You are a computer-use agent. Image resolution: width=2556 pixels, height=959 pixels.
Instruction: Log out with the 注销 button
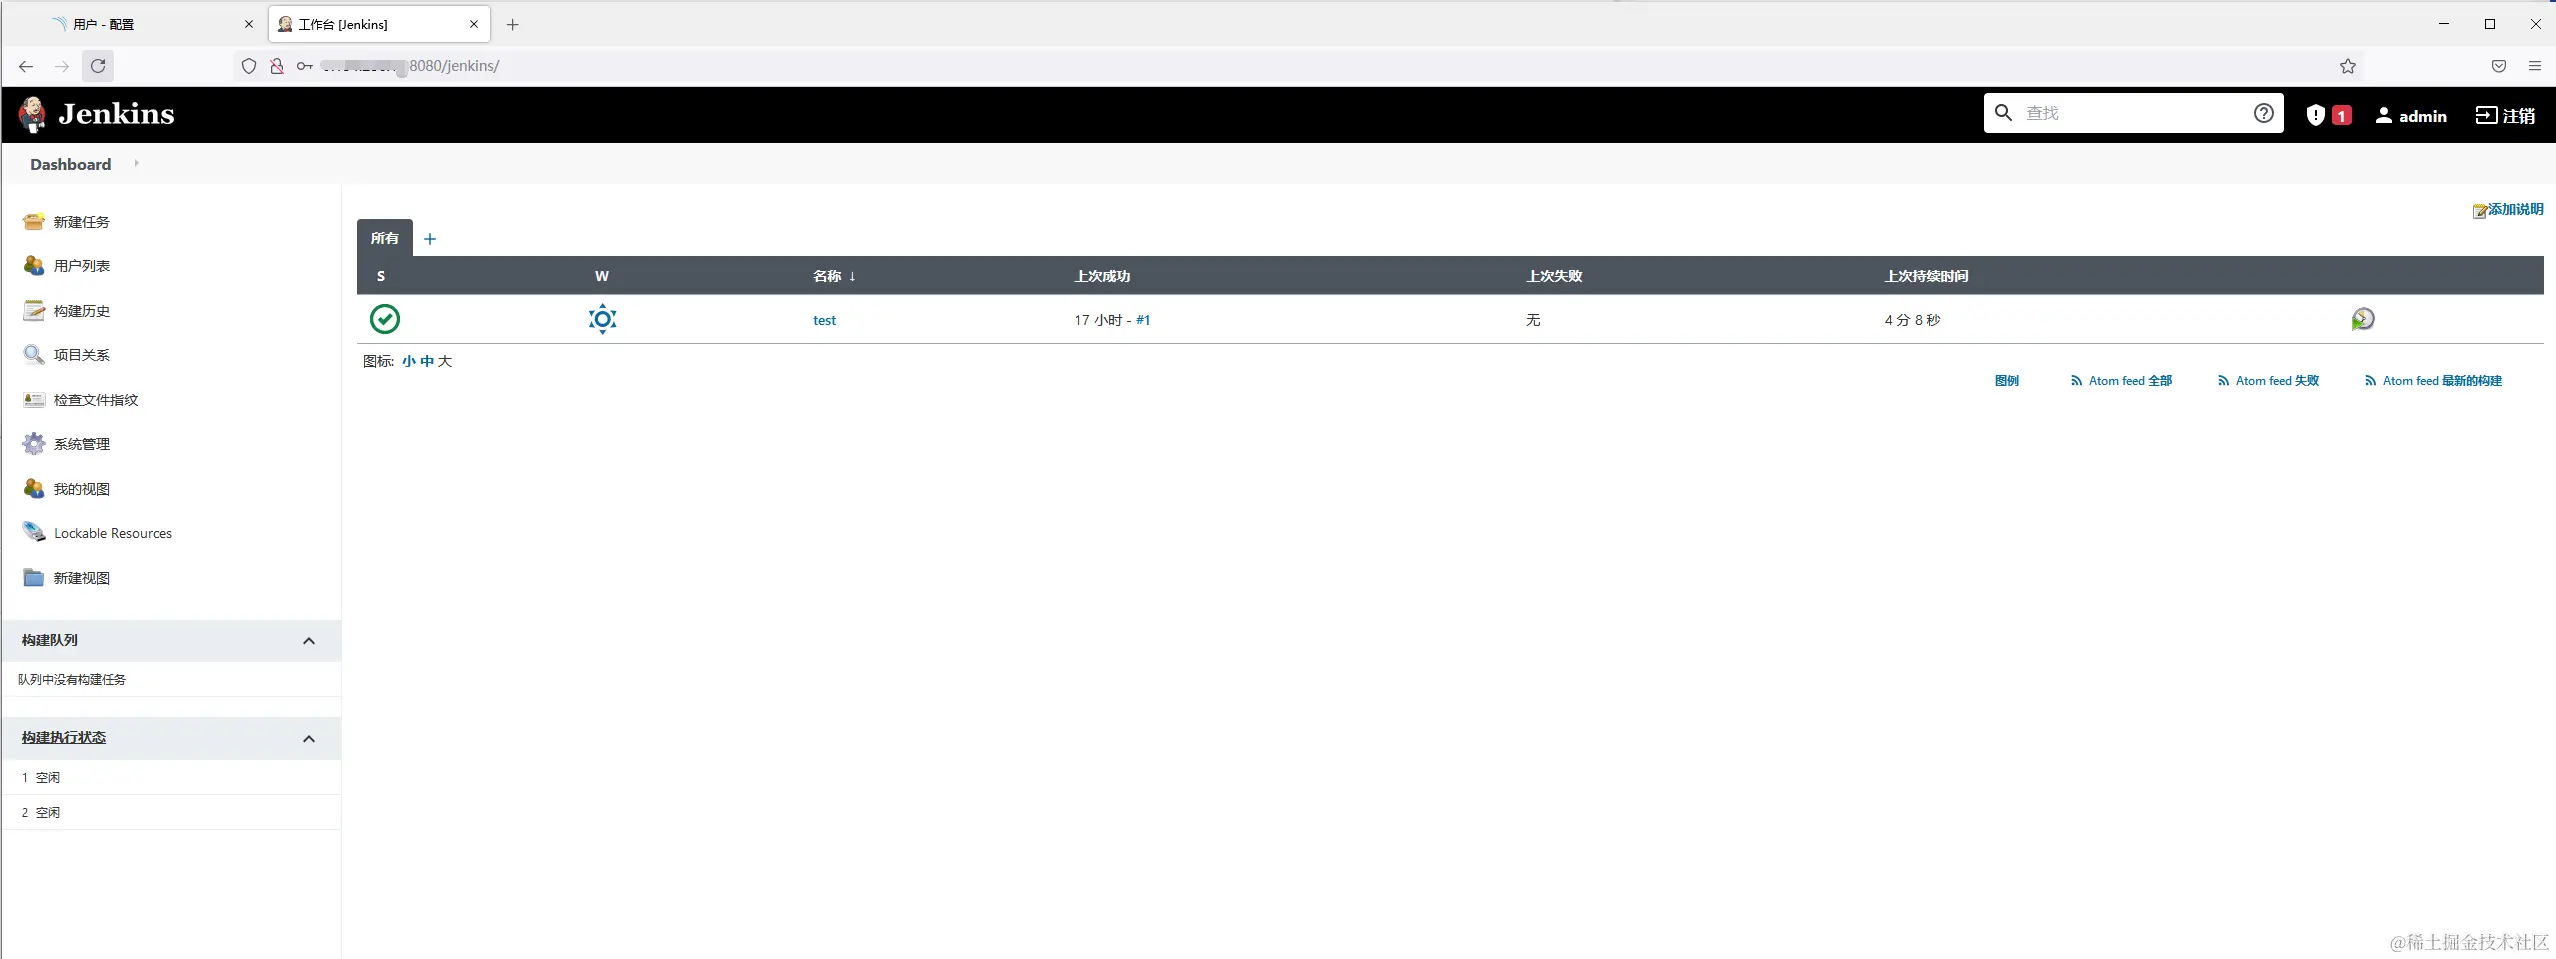2505,115
